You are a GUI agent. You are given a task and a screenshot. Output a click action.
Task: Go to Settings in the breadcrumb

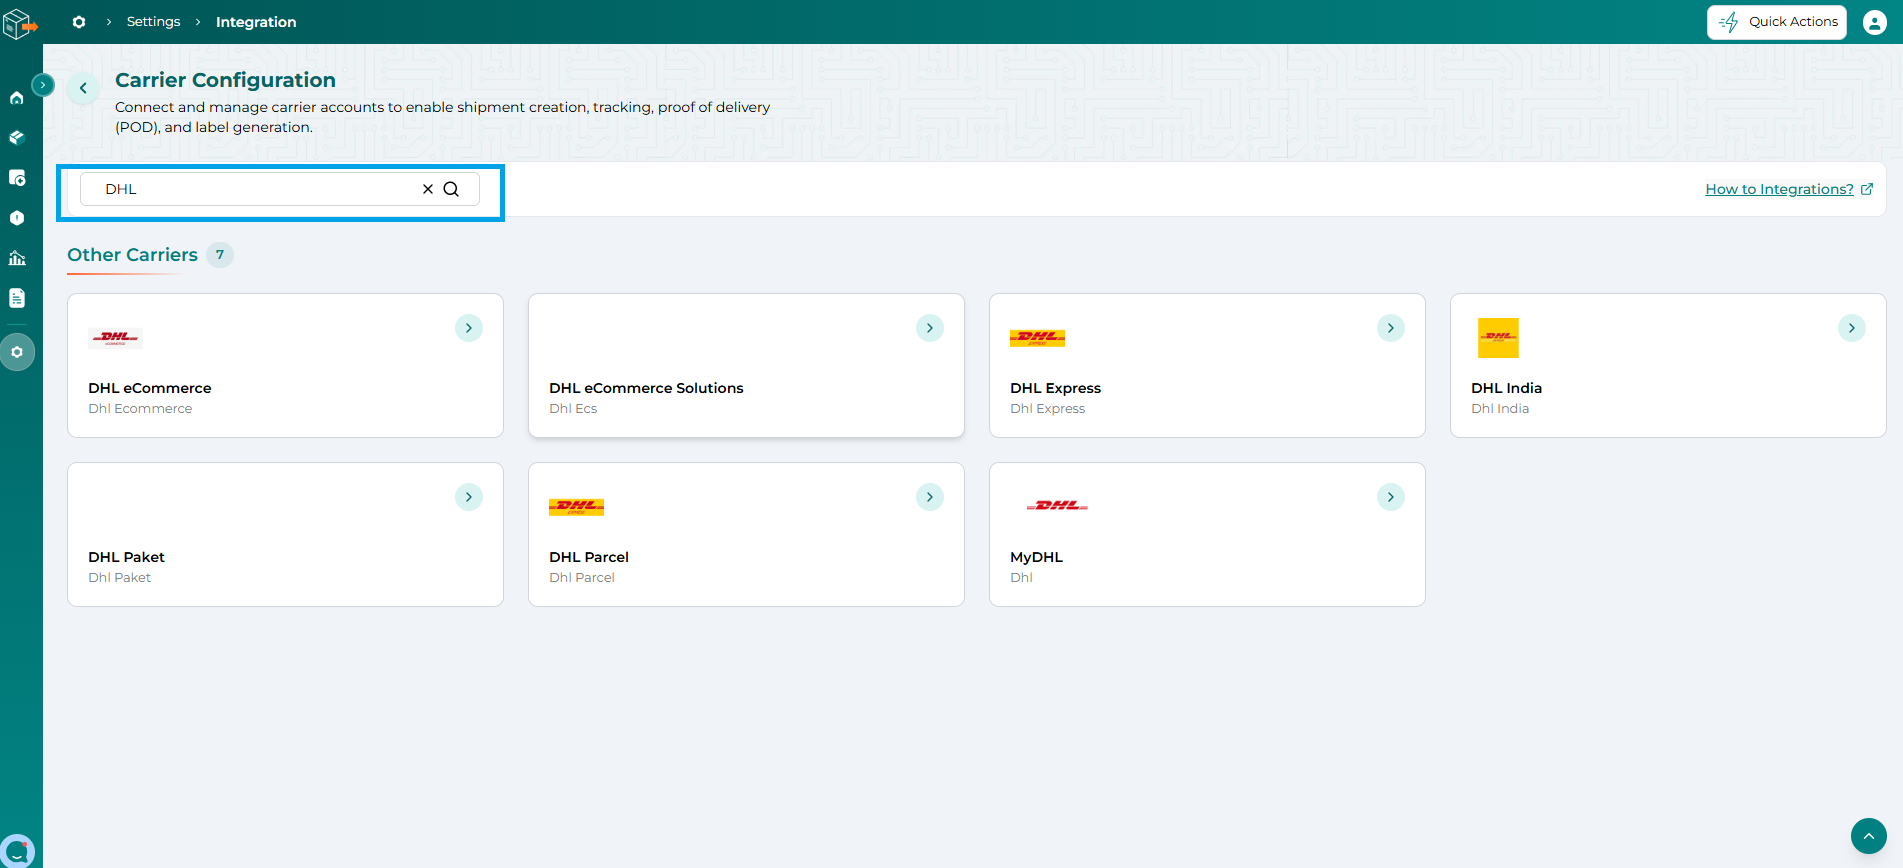(x=153, y=22)
